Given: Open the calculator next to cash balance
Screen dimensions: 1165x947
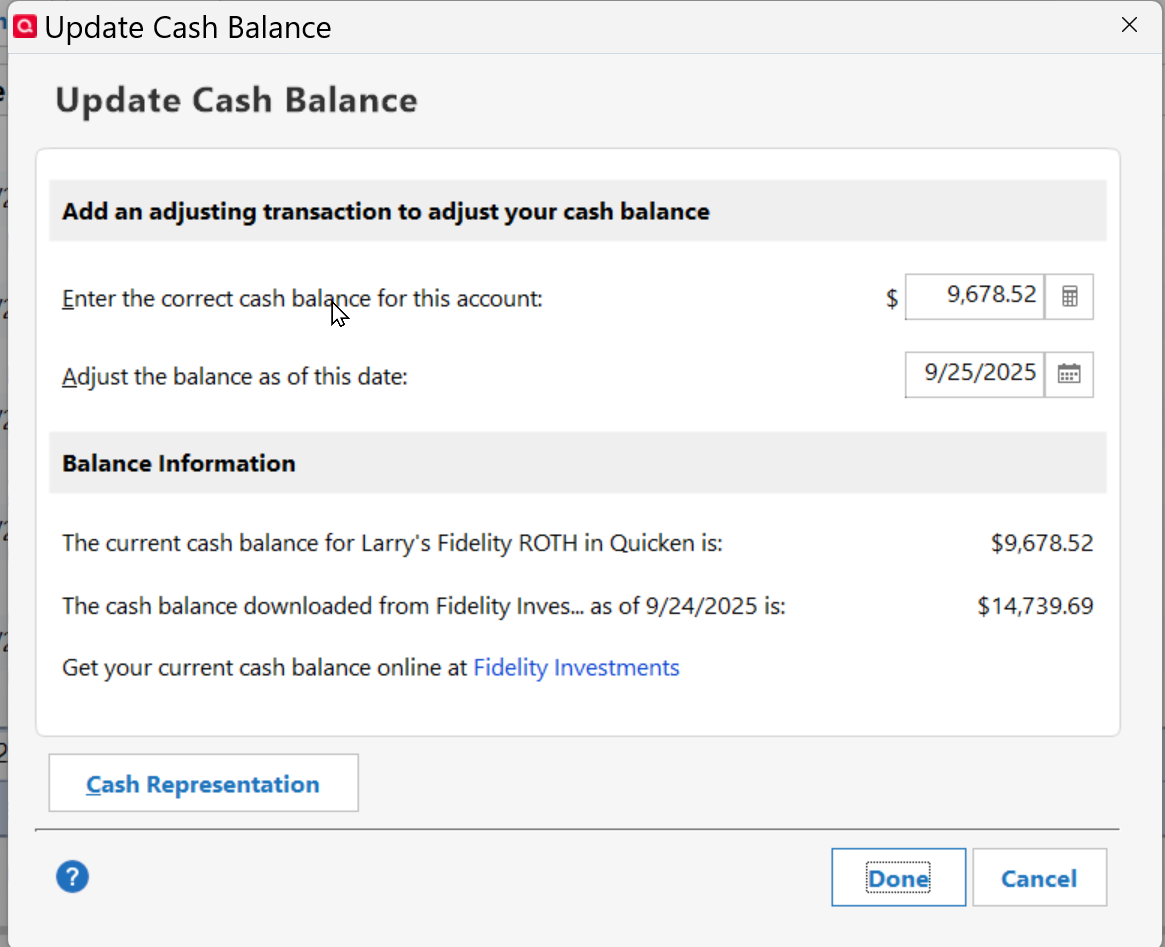Looking at the screenshot, I should coord(1069,297).
